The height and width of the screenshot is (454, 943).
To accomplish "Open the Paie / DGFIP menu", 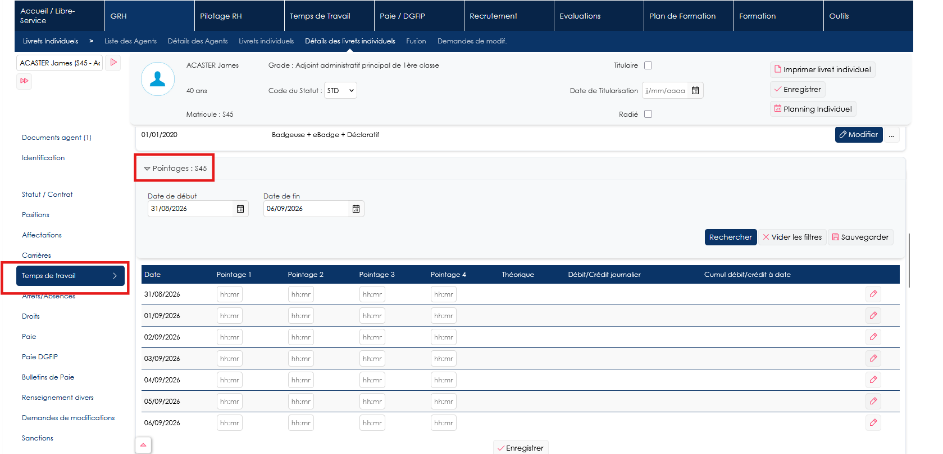I will point(419,16).
